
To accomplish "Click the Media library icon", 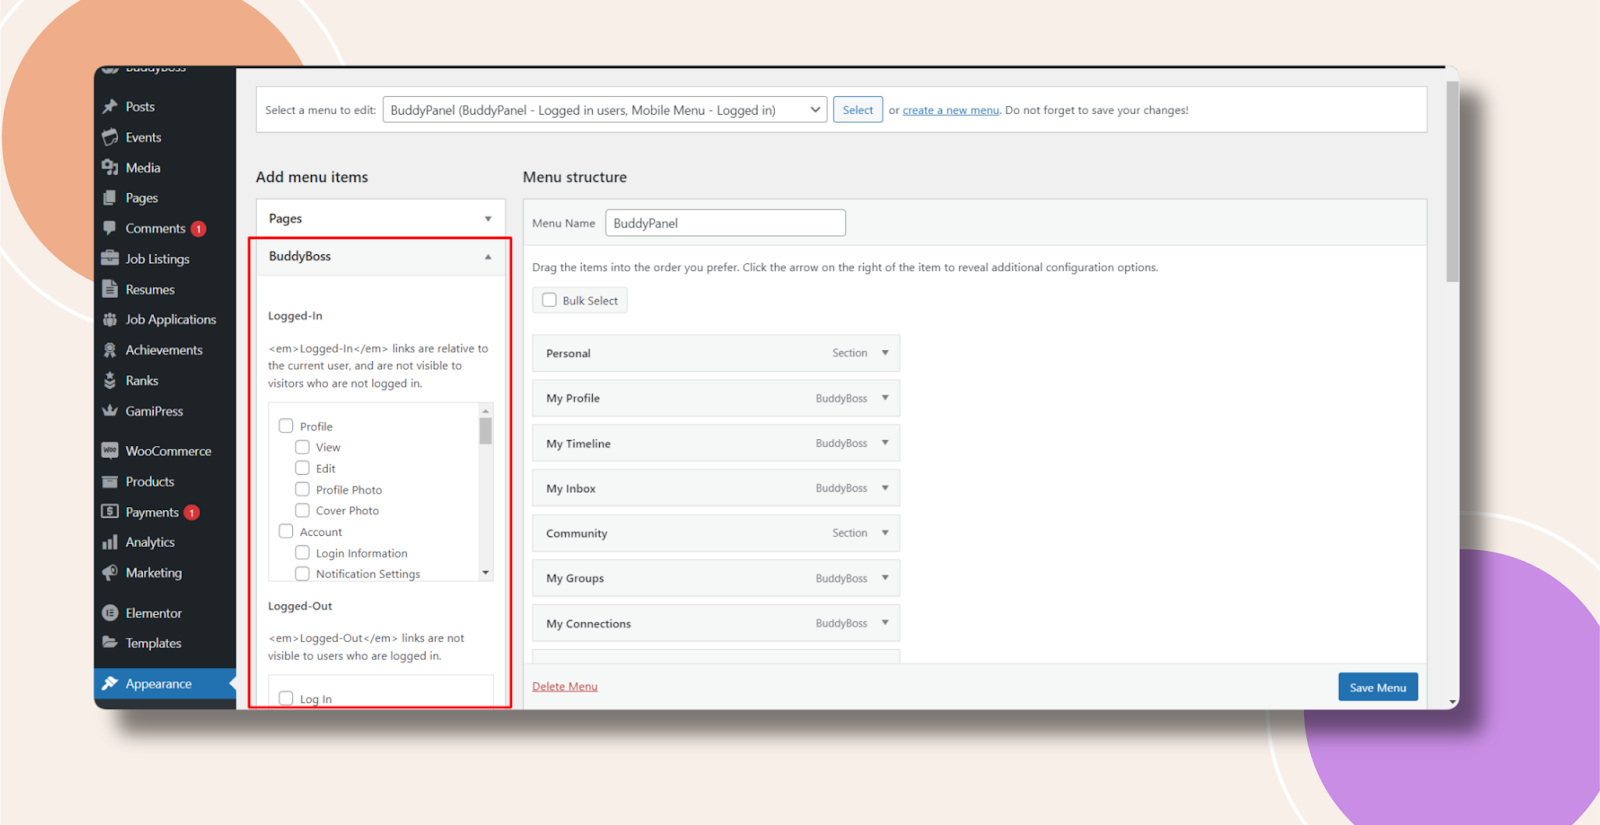I will [x=110, y=168].
